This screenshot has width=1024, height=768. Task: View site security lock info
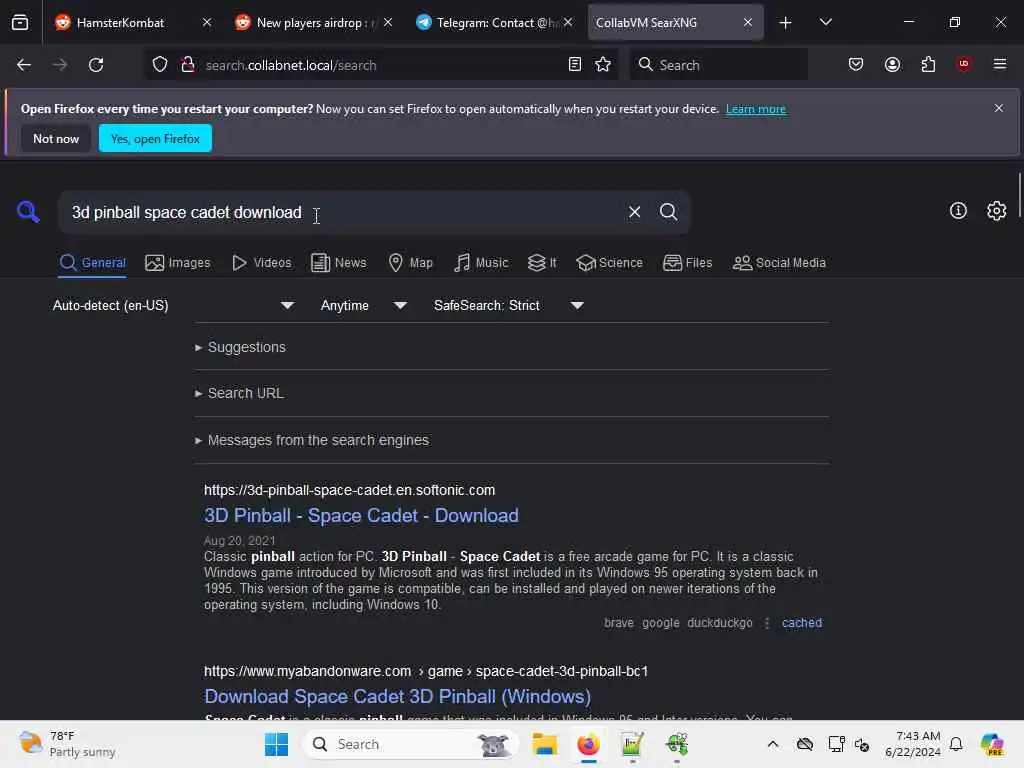coord(187,65)
